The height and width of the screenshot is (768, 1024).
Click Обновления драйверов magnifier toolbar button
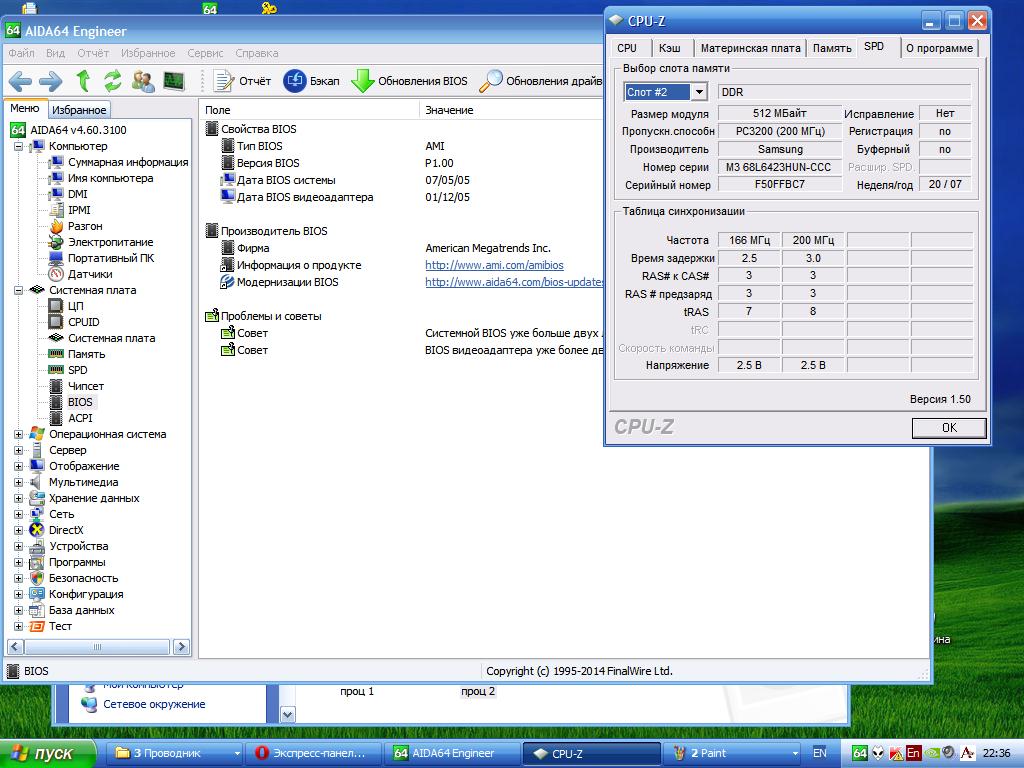pyautogui.click(x=541, y=81)
